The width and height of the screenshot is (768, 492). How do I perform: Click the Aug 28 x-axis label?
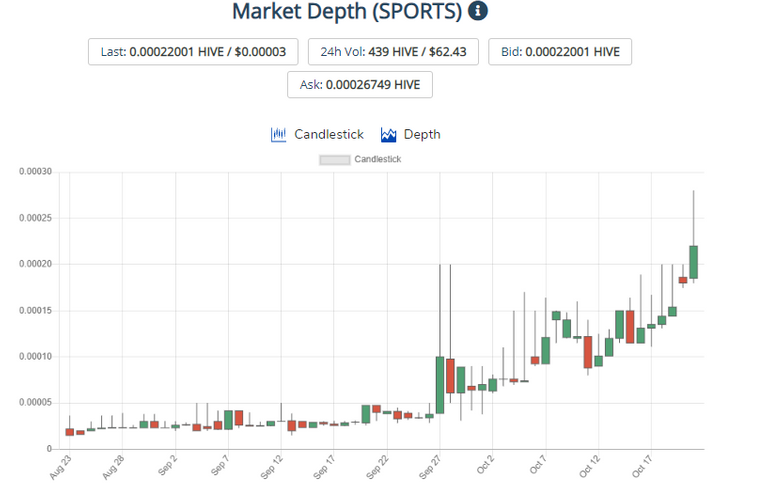coord(113,467)
